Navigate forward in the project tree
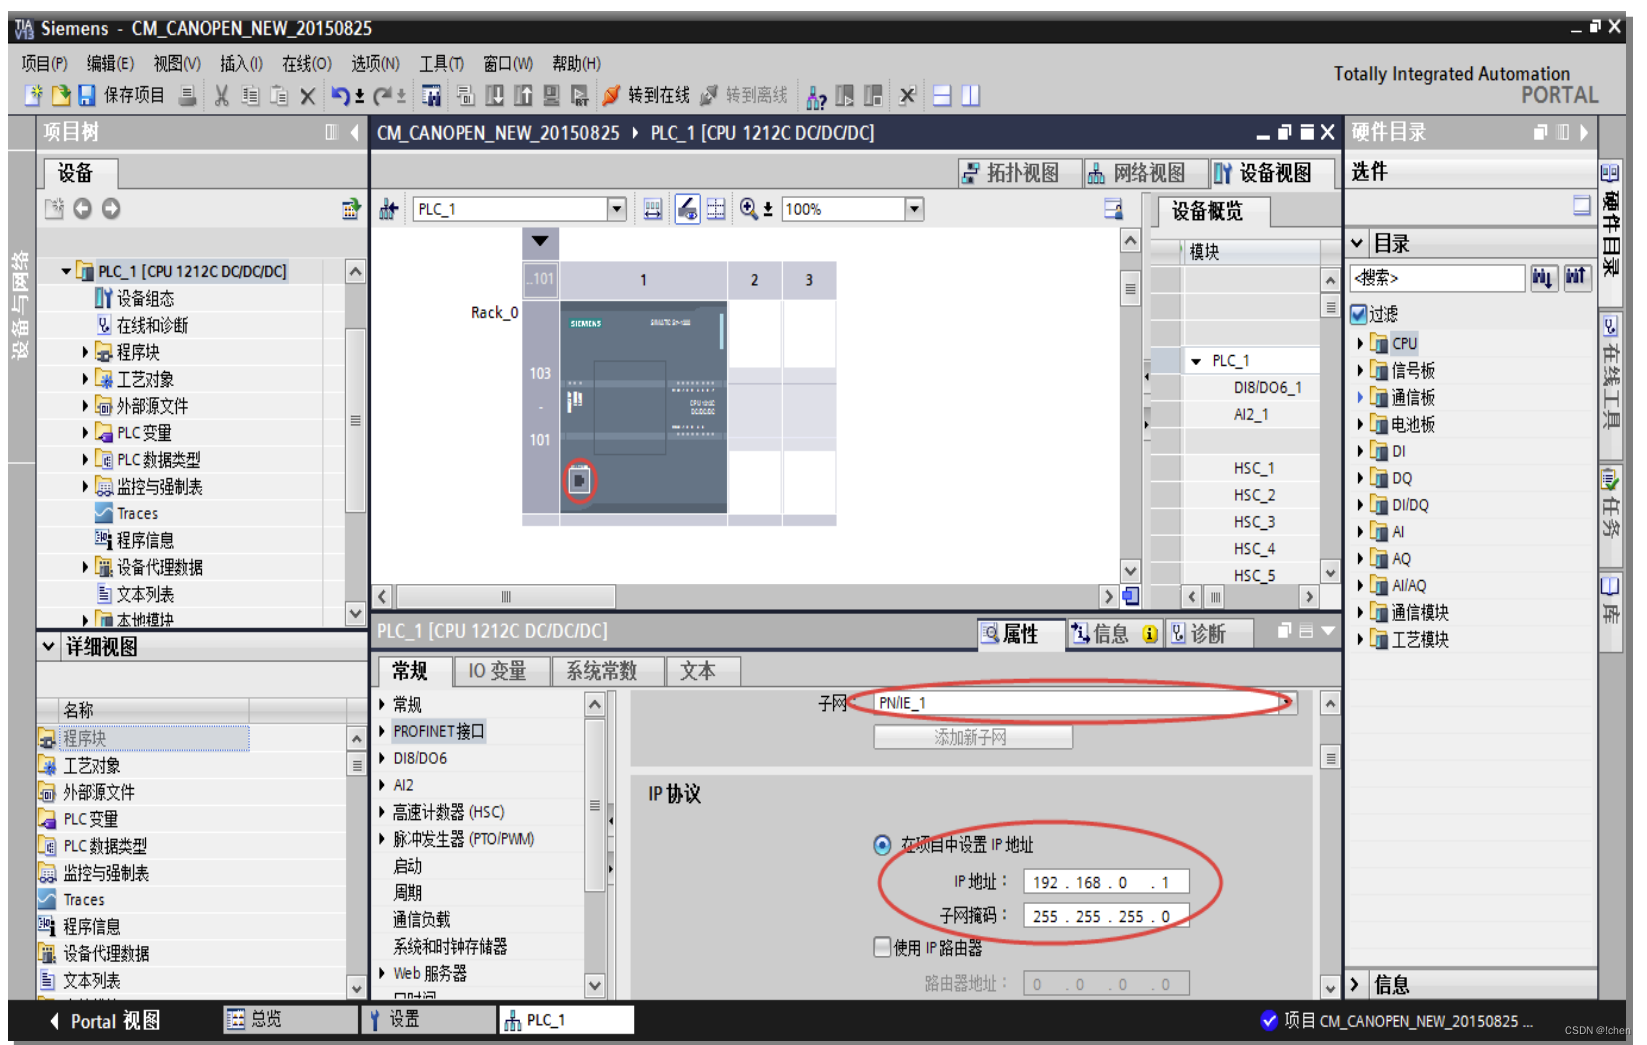The width and height of the screenshot is (1647, 1045). [111, 208]
